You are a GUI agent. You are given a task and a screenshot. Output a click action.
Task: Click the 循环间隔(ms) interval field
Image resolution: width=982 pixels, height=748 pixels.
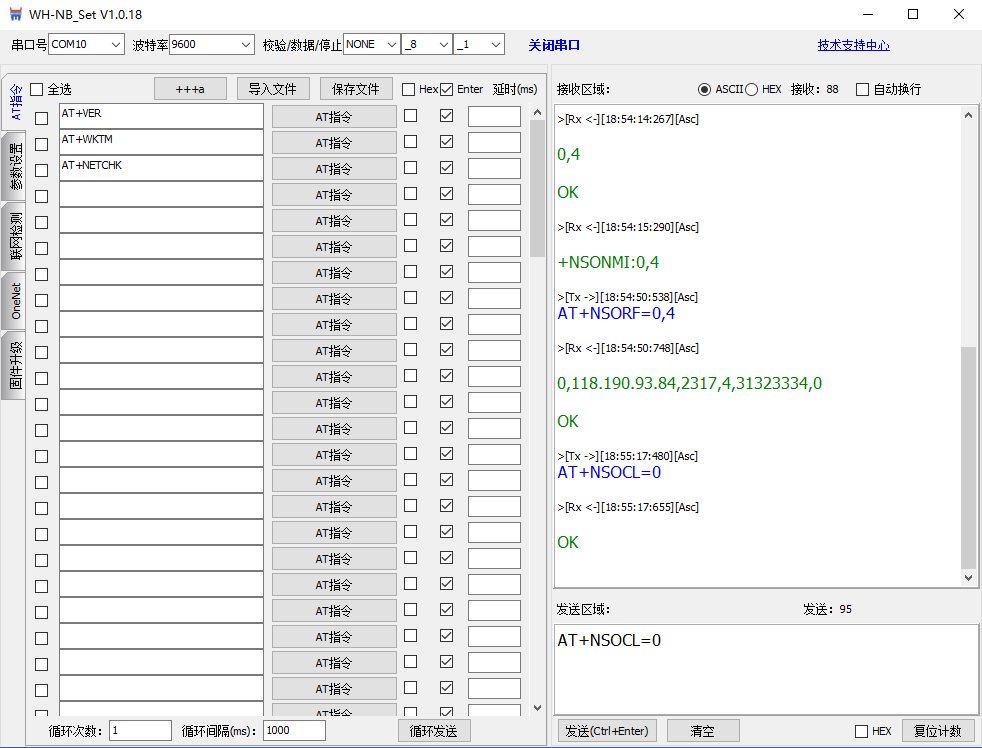[294, 730]
